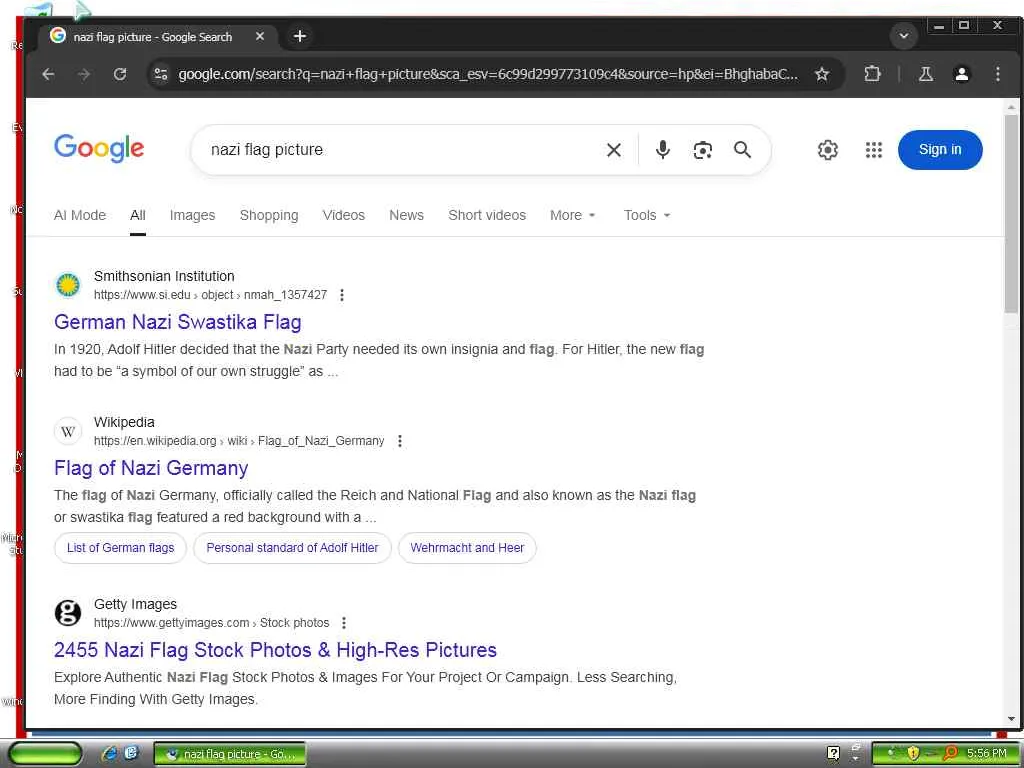The image size is (1024, 768).
Task: Open site information icon in address bar
Action: pyautogui.click(x=161, y=74)
